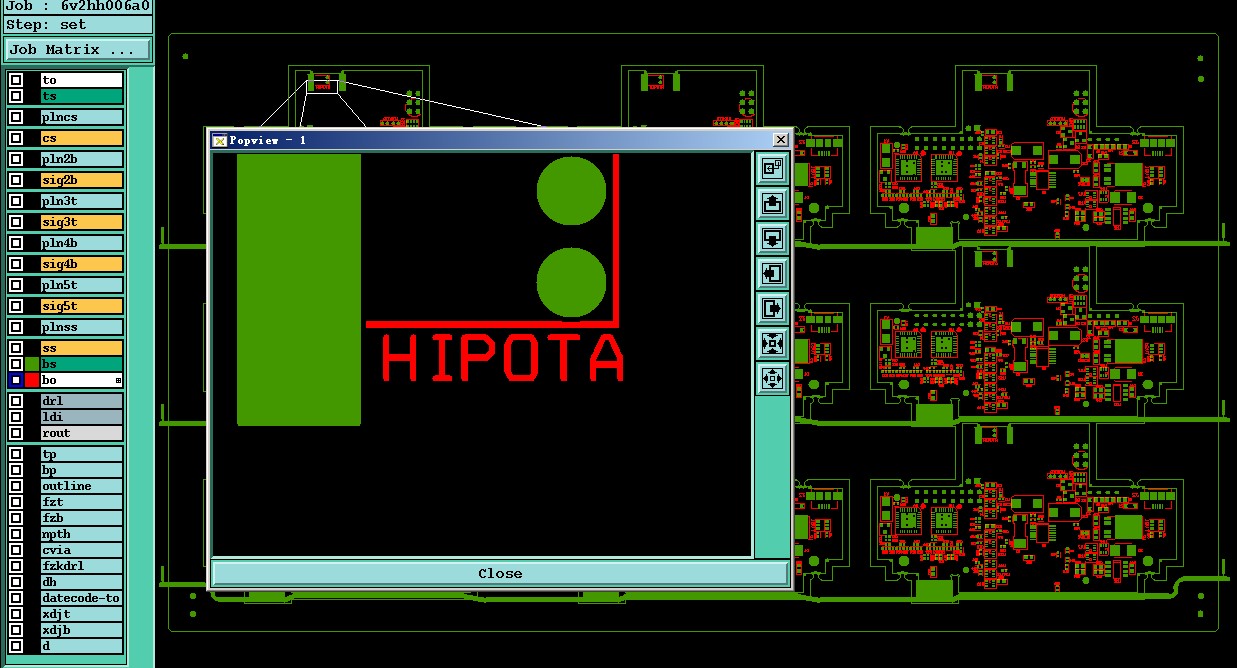Screen dimensions: 1237x668
Task: Select the cvia layer name
Action: coord(82,550)
